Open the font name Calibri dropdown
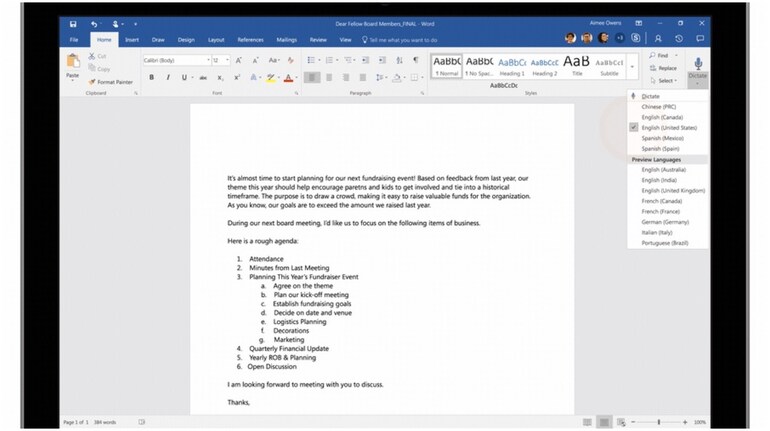 click(206, 60)
